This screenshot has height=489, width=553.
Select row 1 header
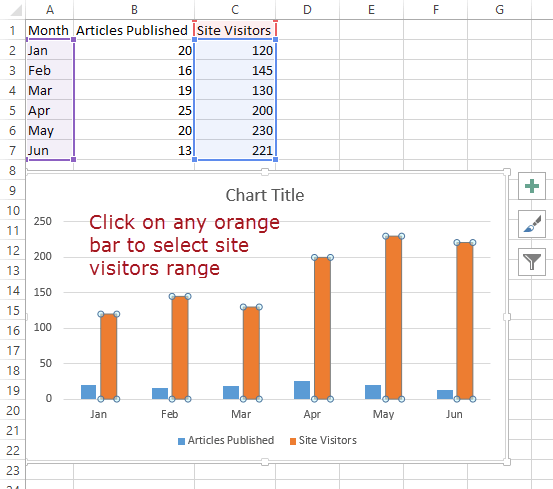(x=13, y=30)
